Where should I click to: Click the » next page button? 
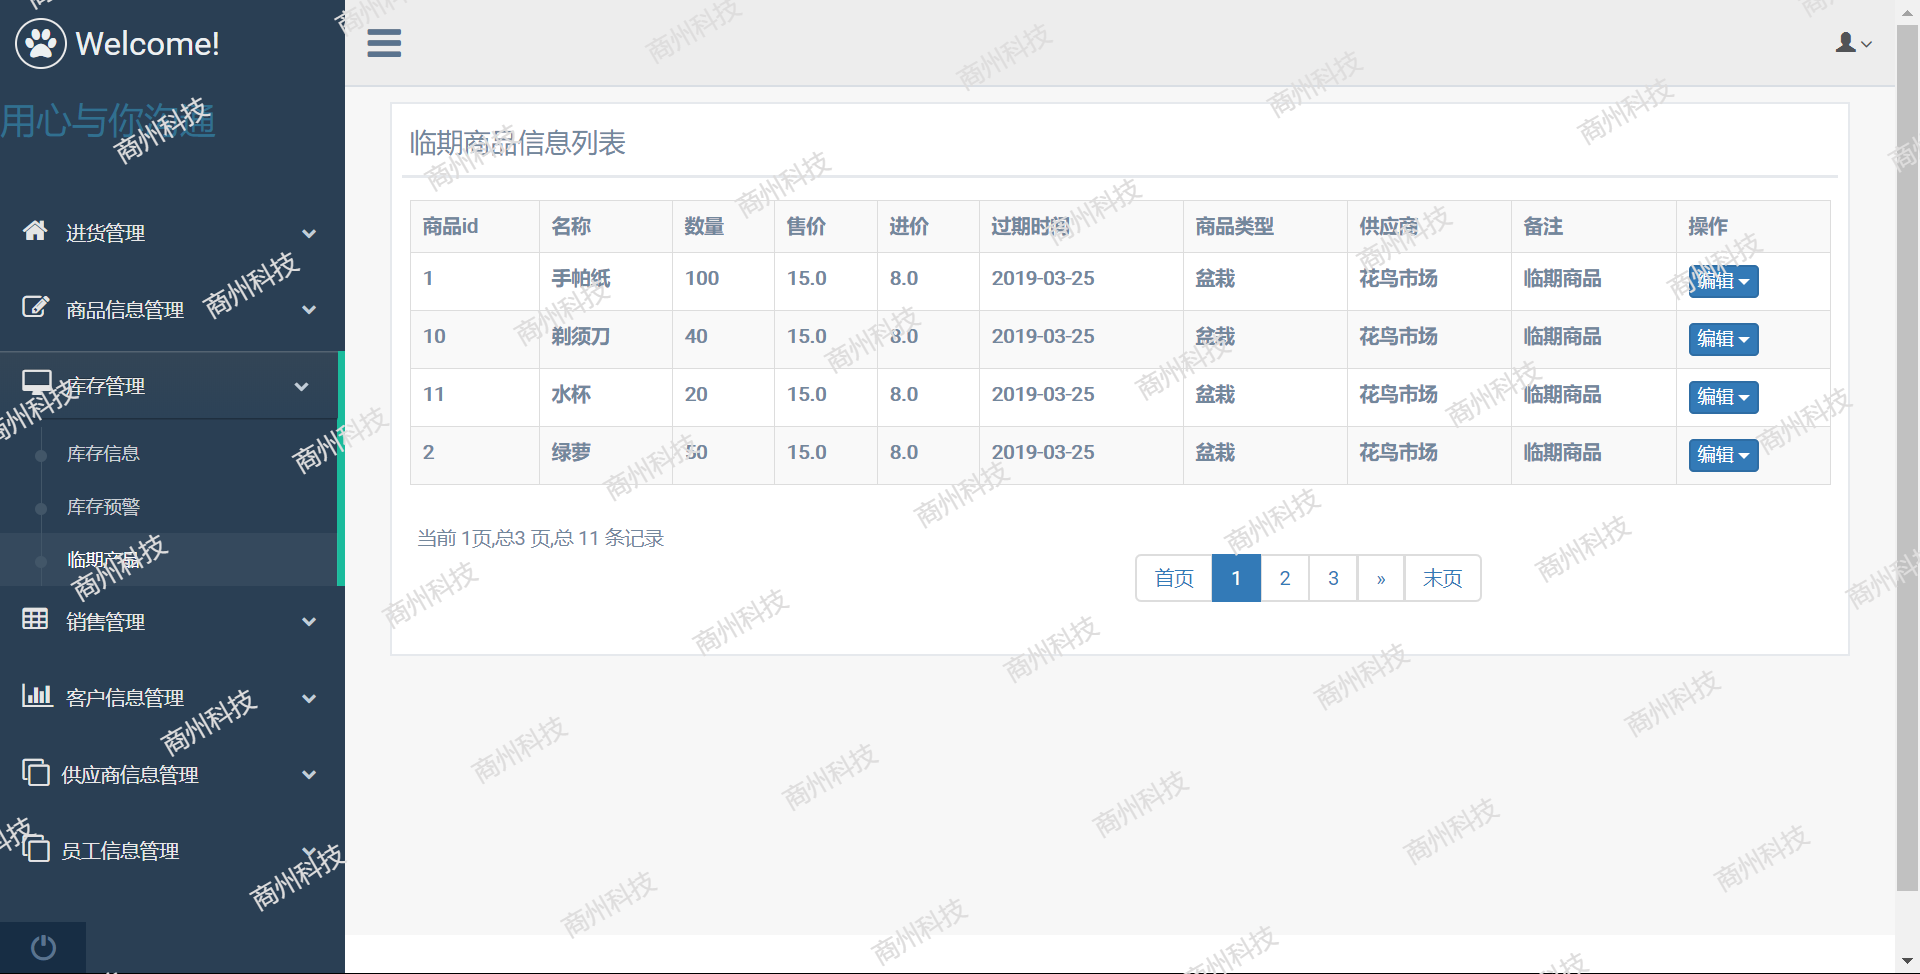click(x=1381, y=578)
